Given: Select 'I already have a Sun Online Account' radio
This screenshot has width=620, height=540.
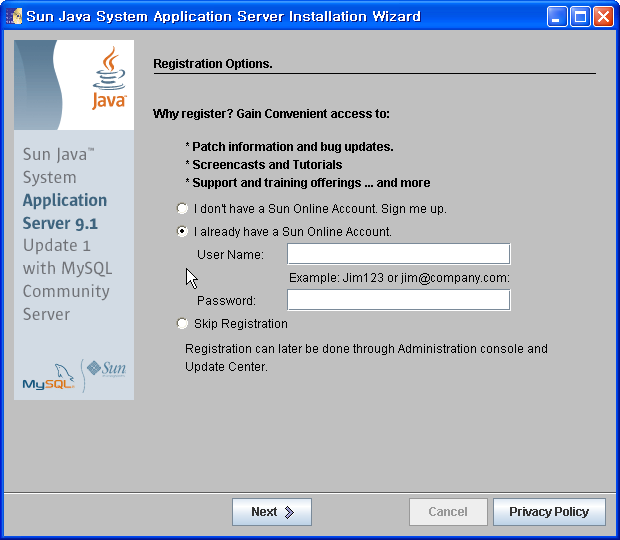Looking at the screenshot, I should point(182,231).
